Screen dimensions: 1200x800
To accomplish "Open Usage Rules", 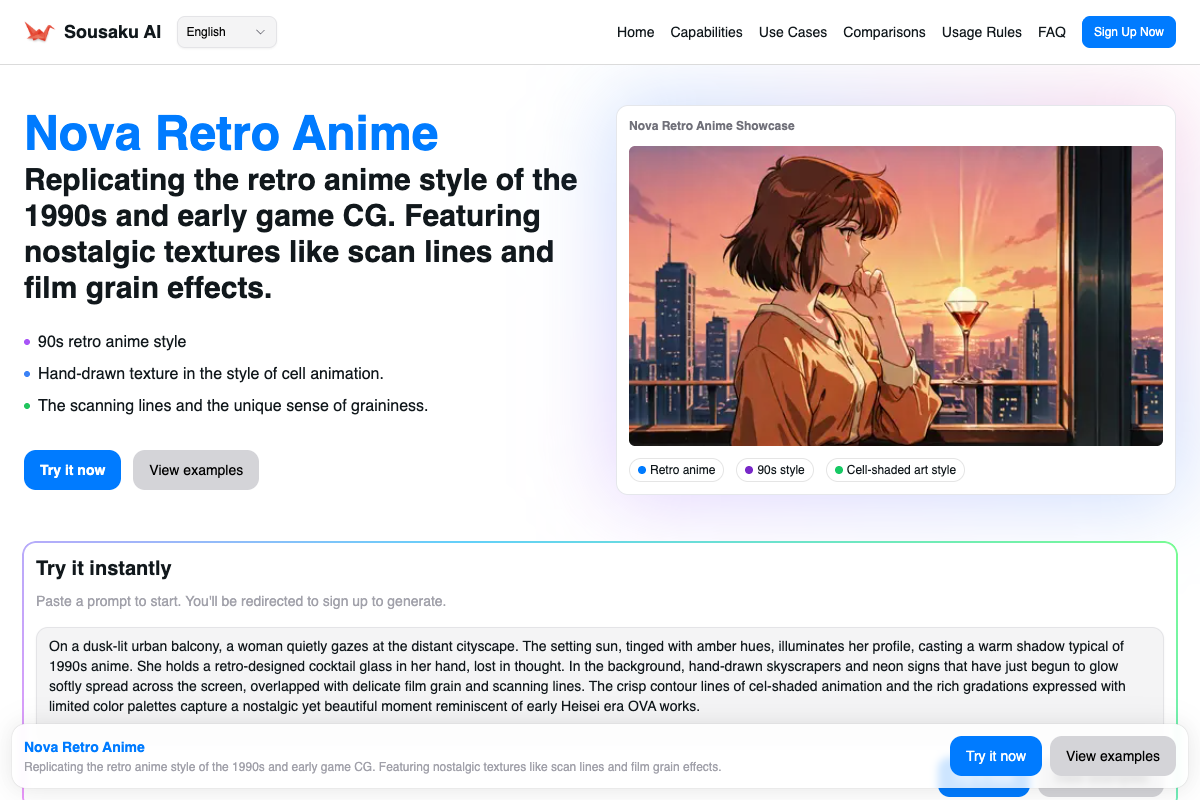I will click(x=981, y=32).
